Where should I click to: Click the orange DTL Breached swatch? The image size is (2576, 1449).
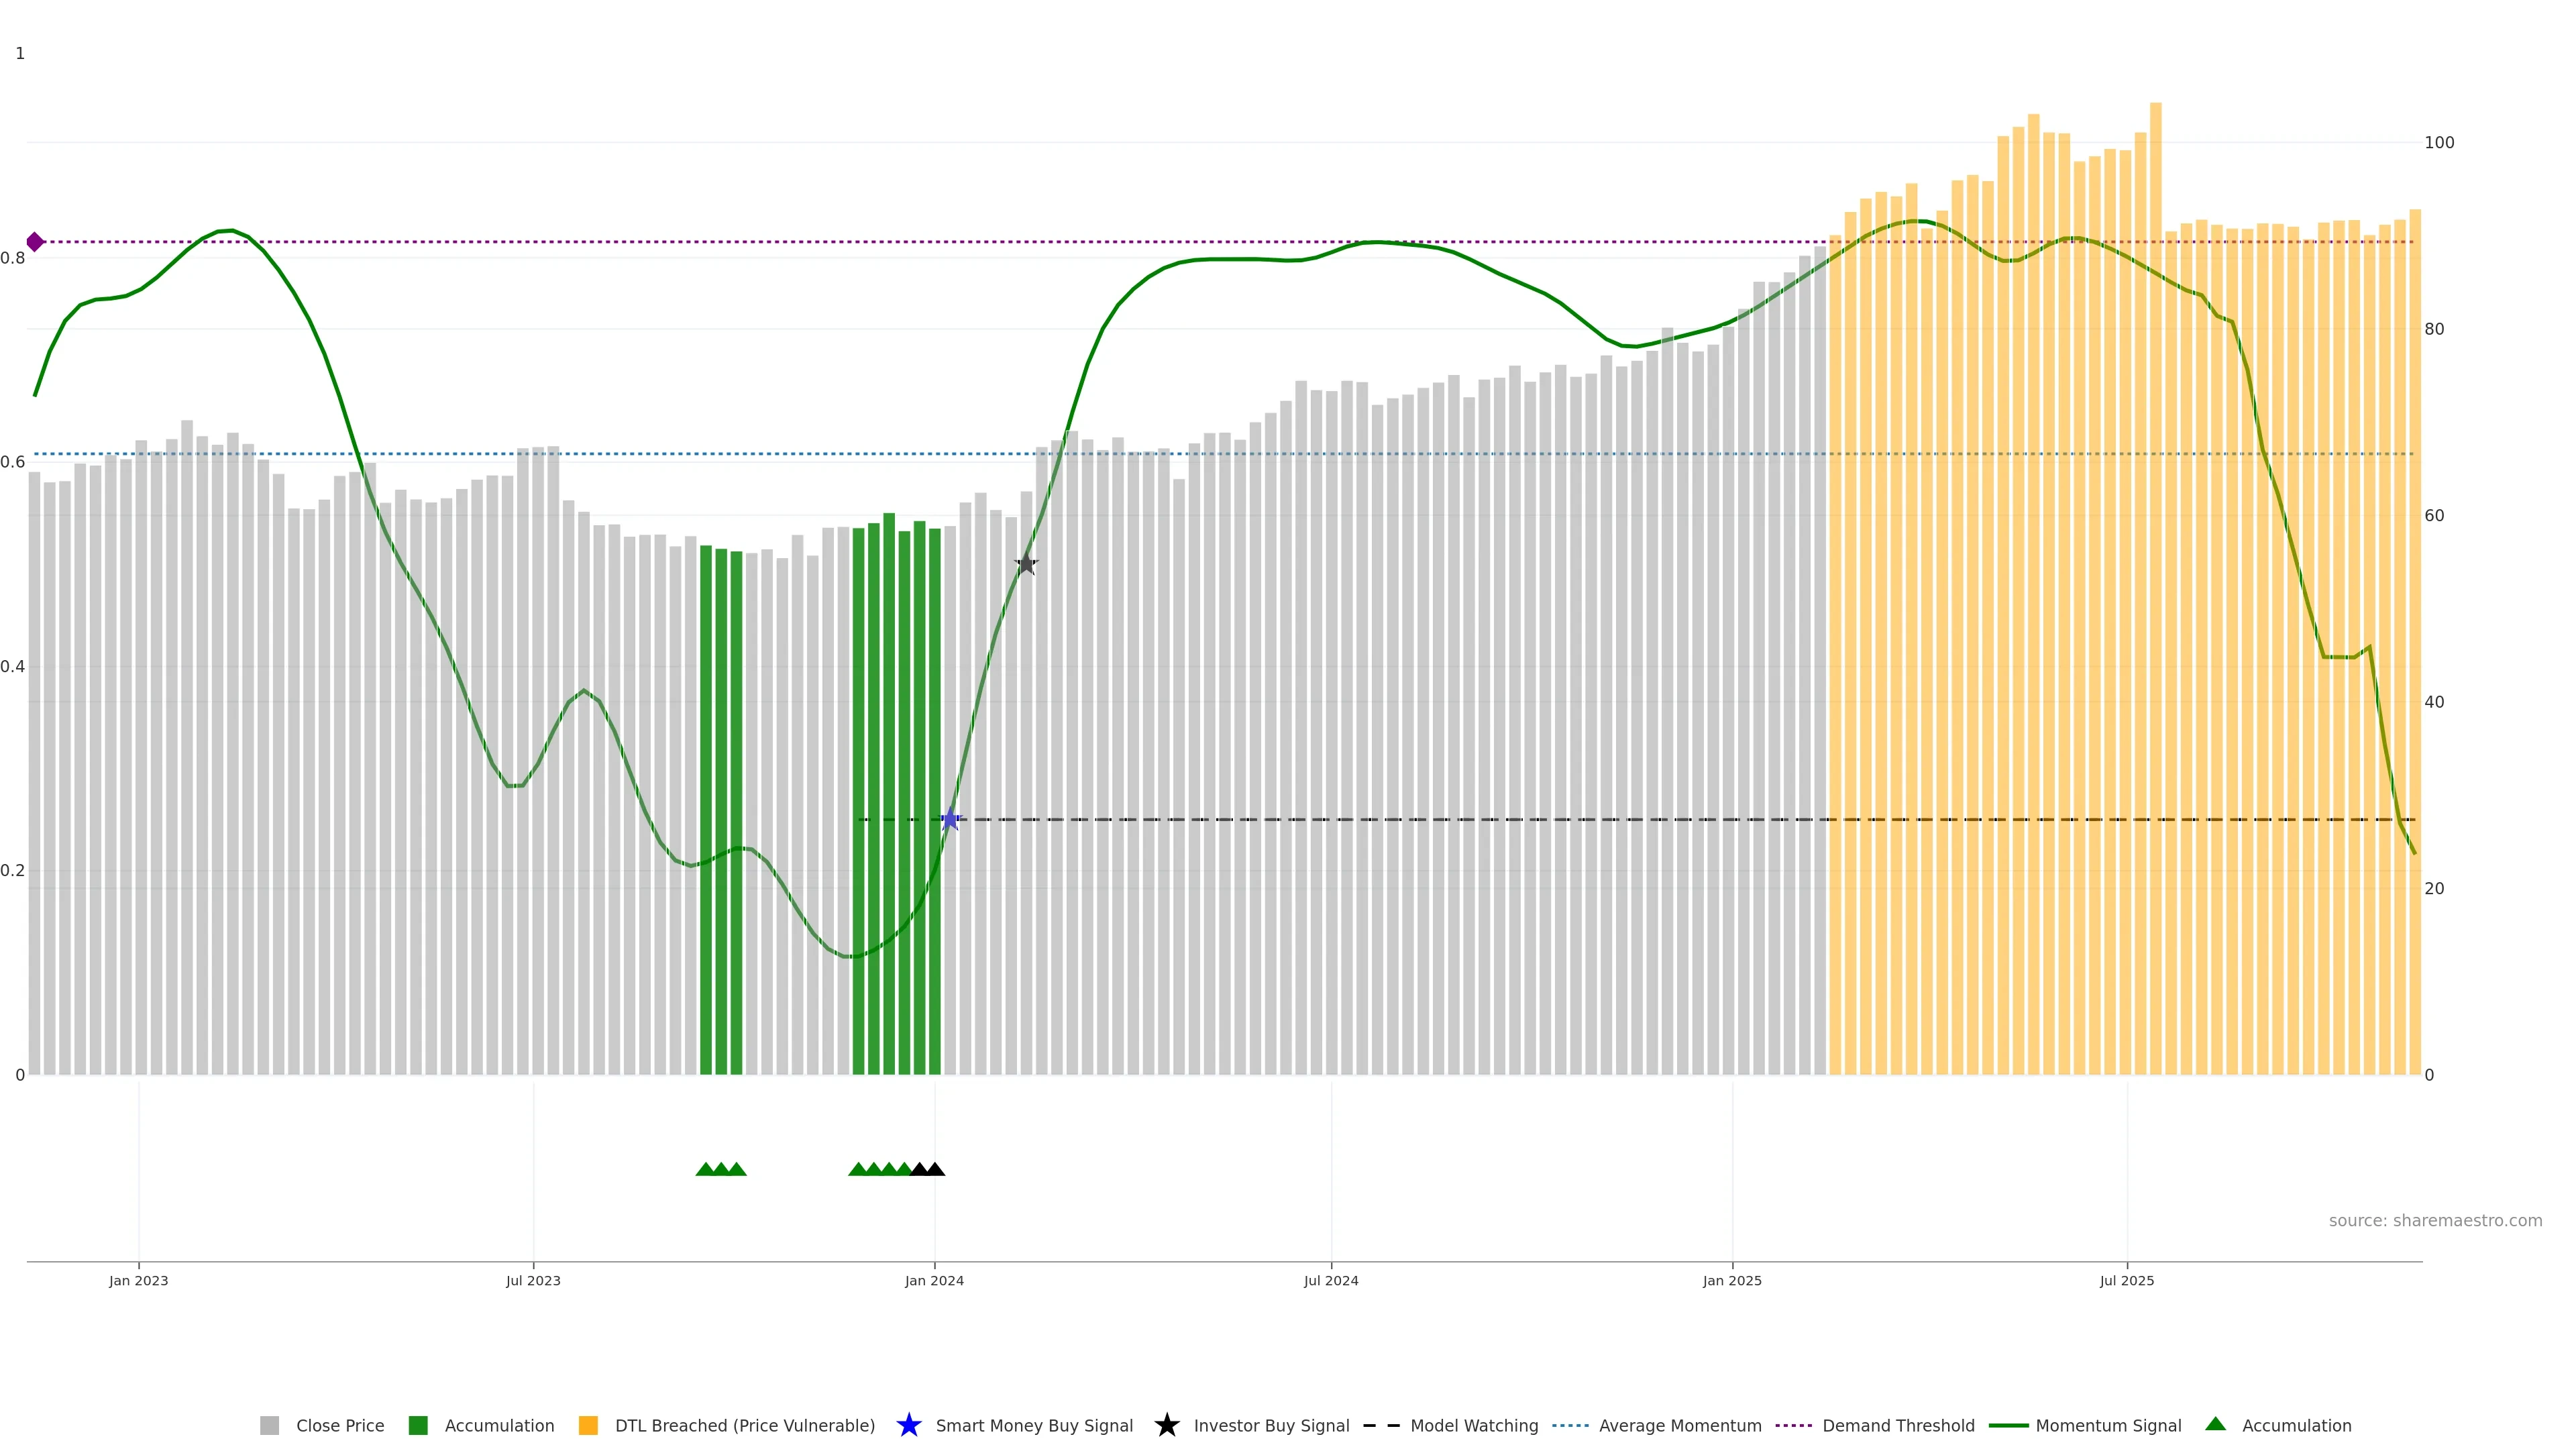point(588,1425)
